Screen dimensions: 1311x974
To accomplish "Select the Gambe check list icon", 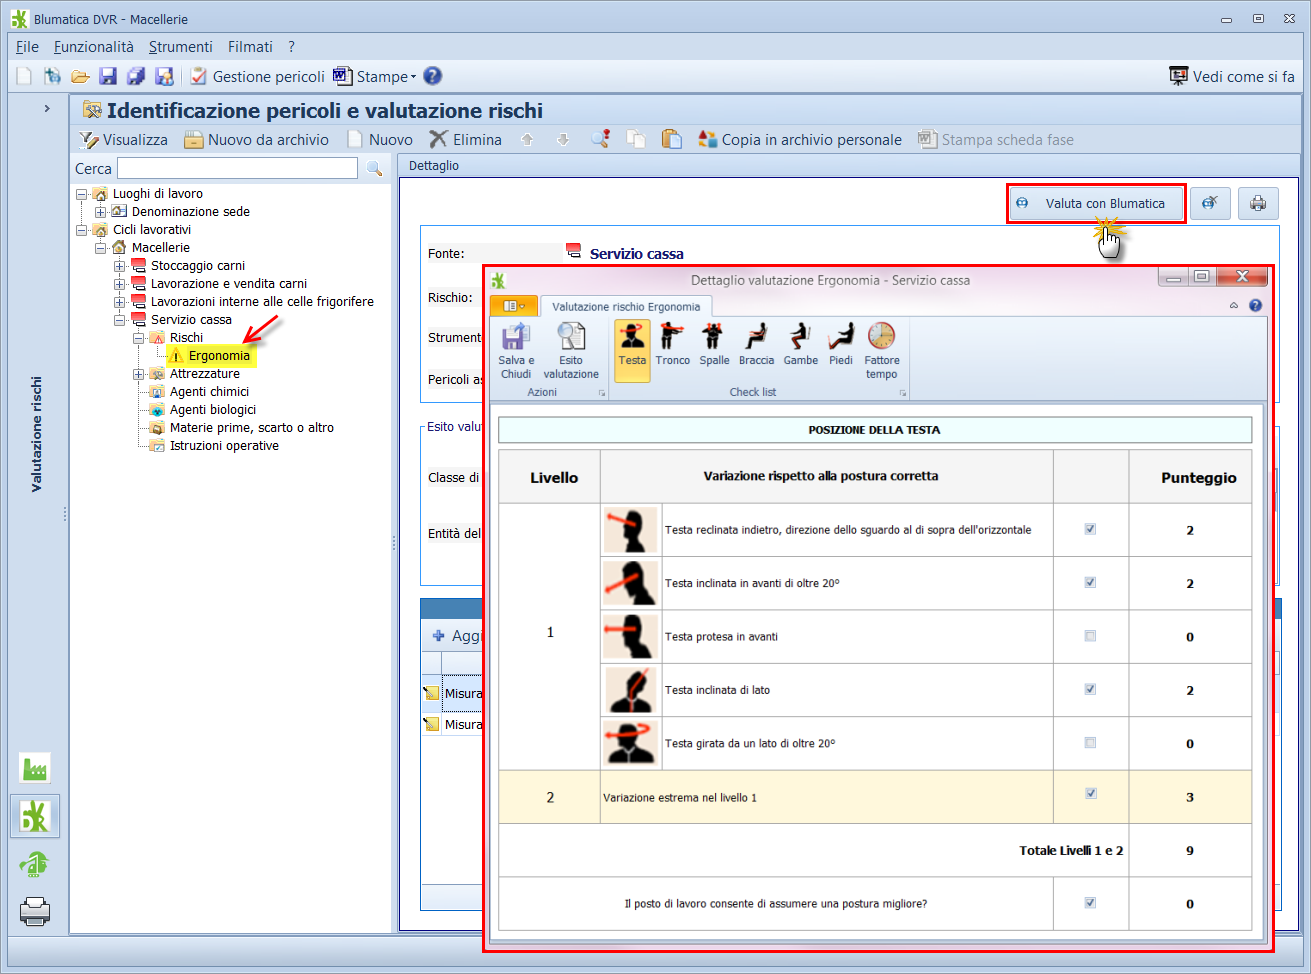I will pyautogui.click(x=800, y=345).
